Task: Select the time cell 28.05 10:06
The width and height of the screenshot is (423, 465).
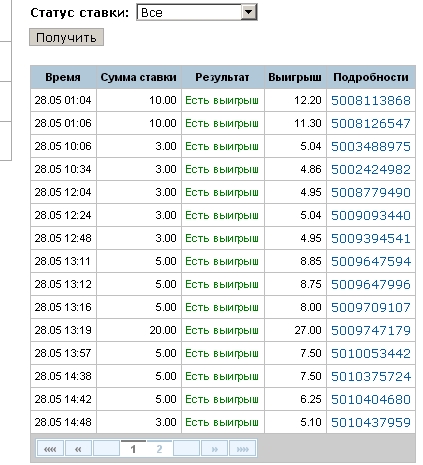Action: (x=63, y=146)
